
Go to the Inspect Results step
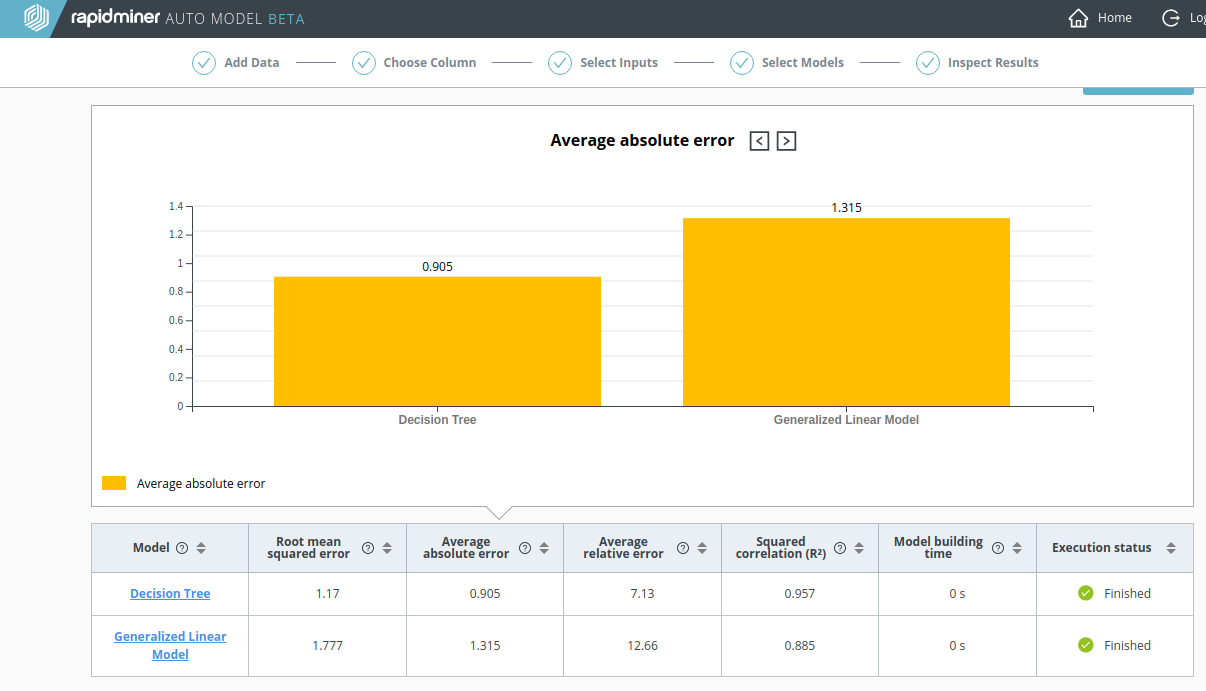coord(992,63)
